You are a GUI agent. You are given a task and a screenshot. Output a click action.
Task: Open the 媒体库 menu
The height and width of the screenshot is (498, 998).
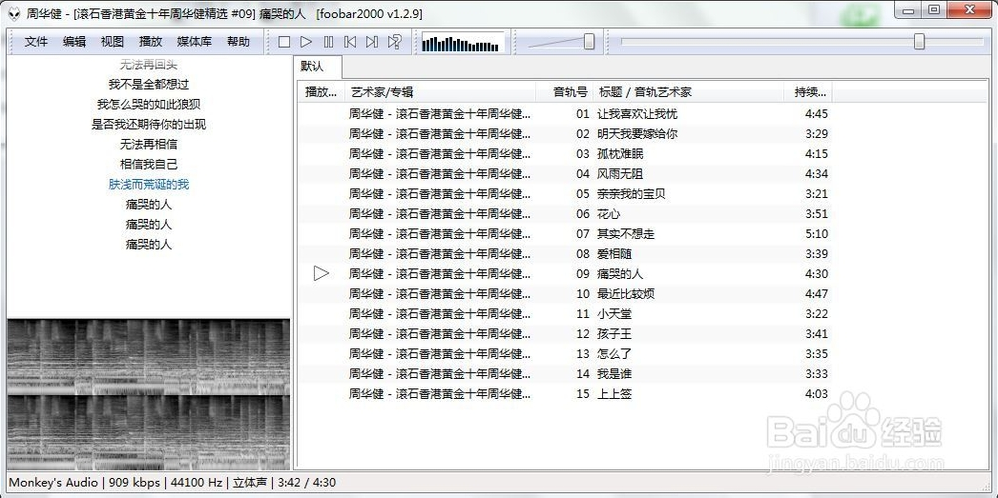point(194,42)
